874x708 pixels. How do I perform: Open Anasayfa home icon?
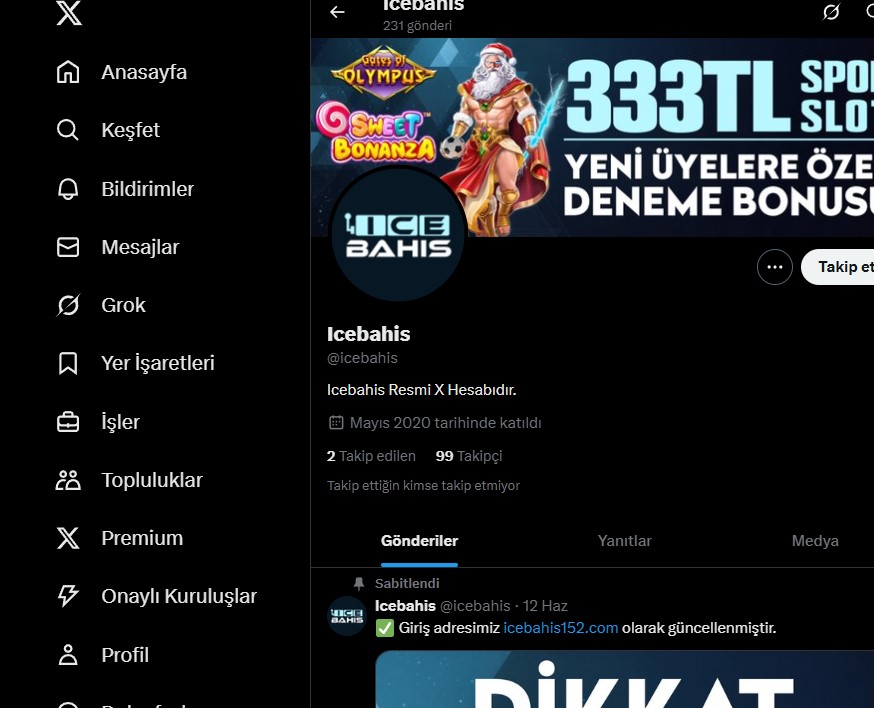68,72
